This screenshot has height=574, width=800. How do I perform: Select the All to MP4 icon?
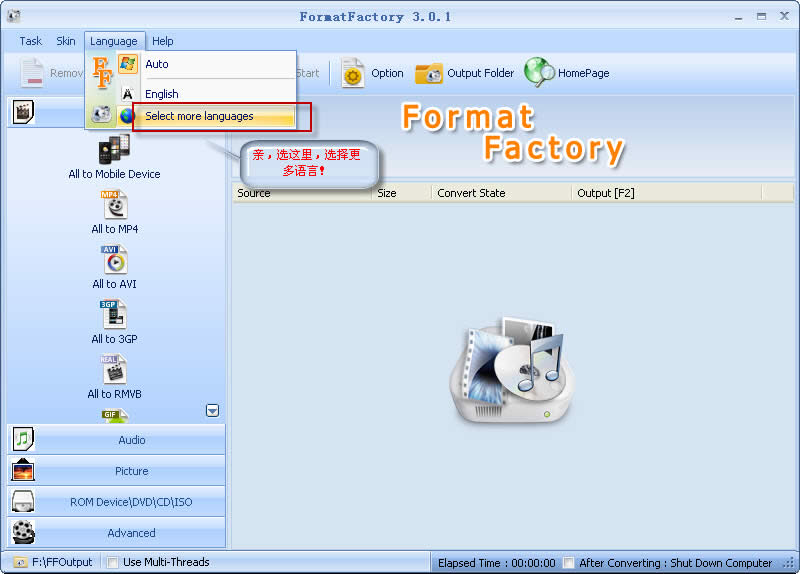pos(114,205)
